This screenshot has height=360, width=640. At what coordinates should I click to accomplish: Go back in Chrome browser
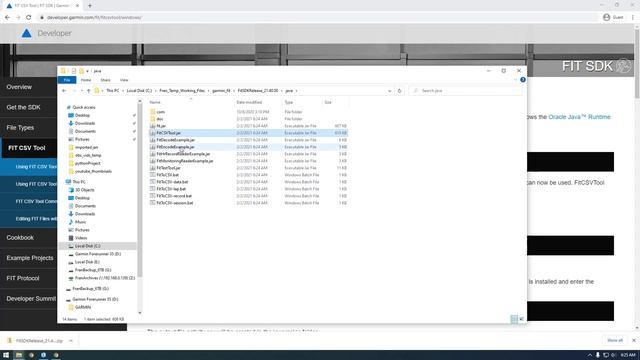coord(7,17)
